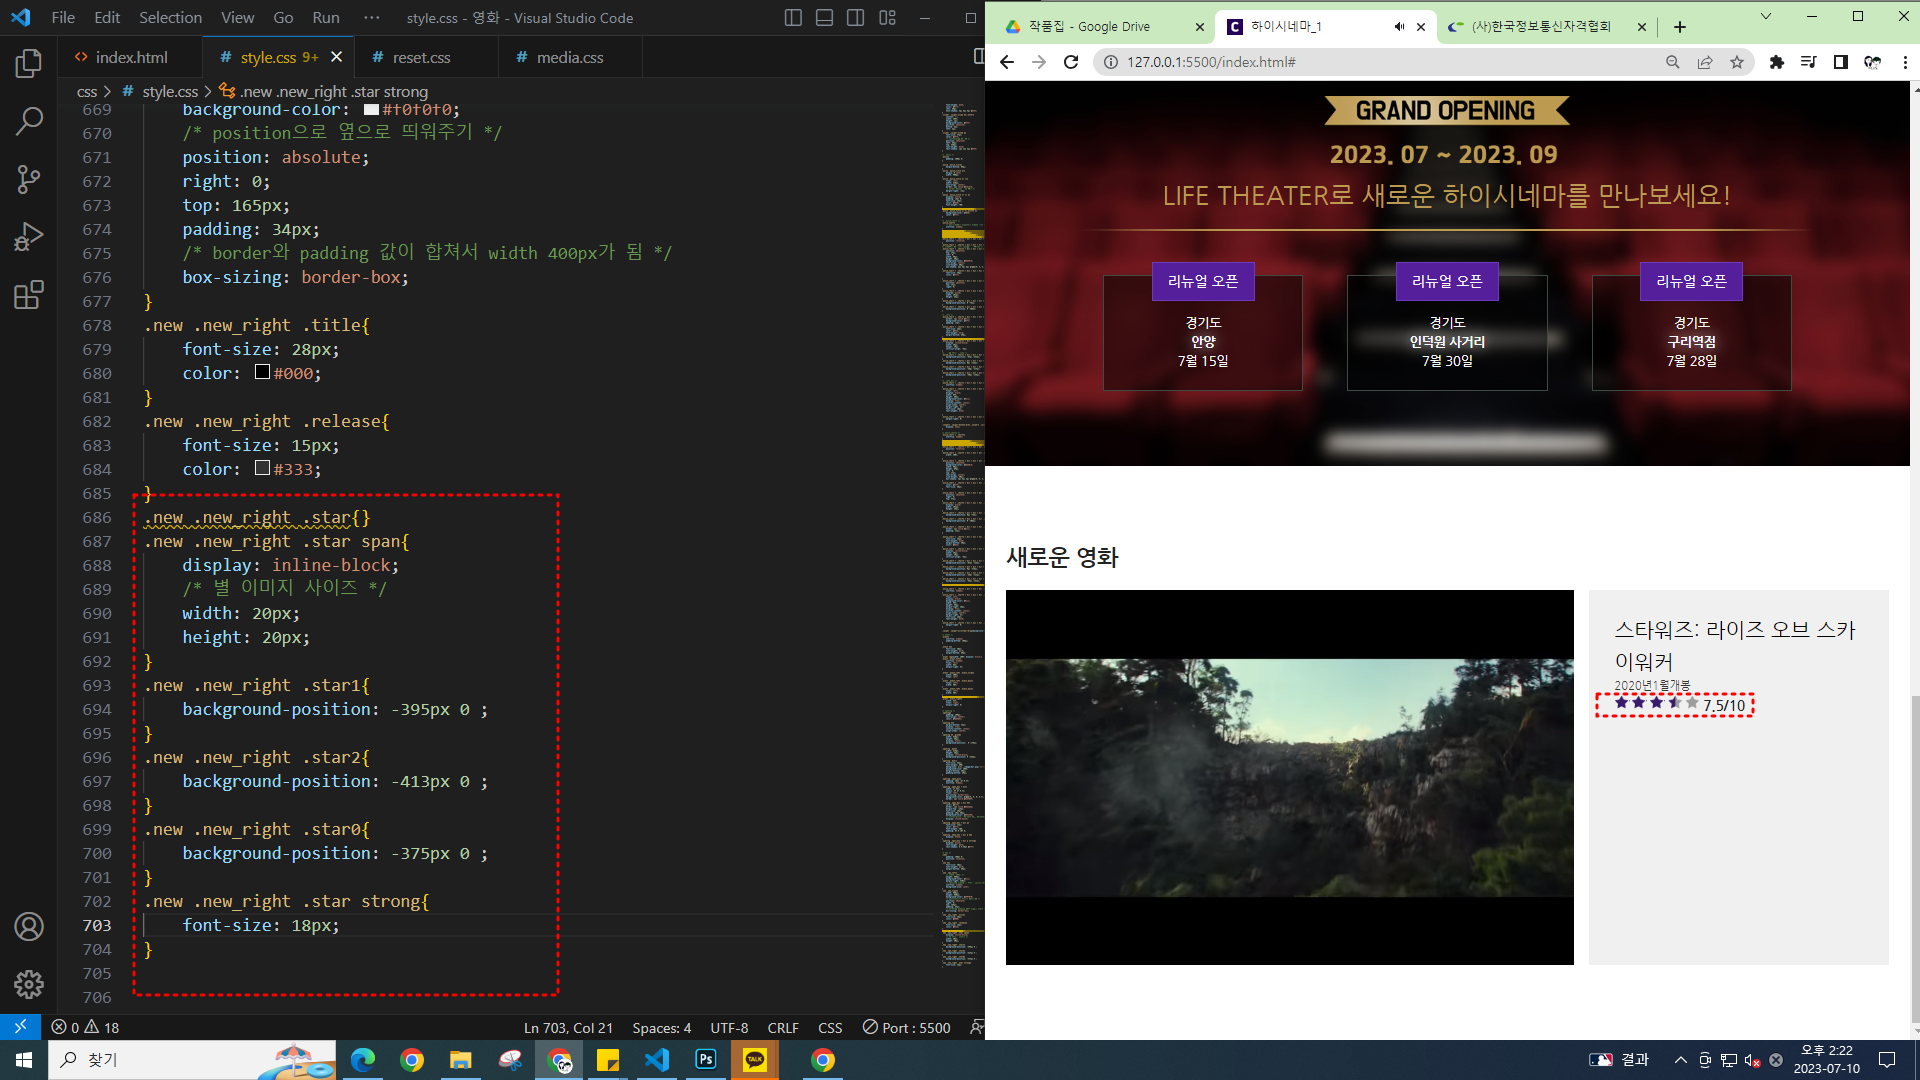Open the overflow menu ellipsis in menu bar
Viewport: 1920px width, 1080px height.
pyautogui.click(x=372, y=18)
